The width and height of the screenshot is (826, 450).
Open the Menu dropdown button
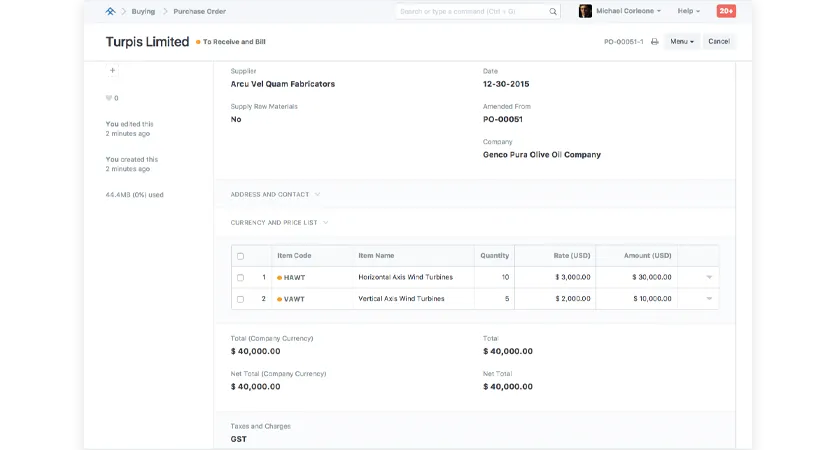pyautogui.click(x=682, y=42)
